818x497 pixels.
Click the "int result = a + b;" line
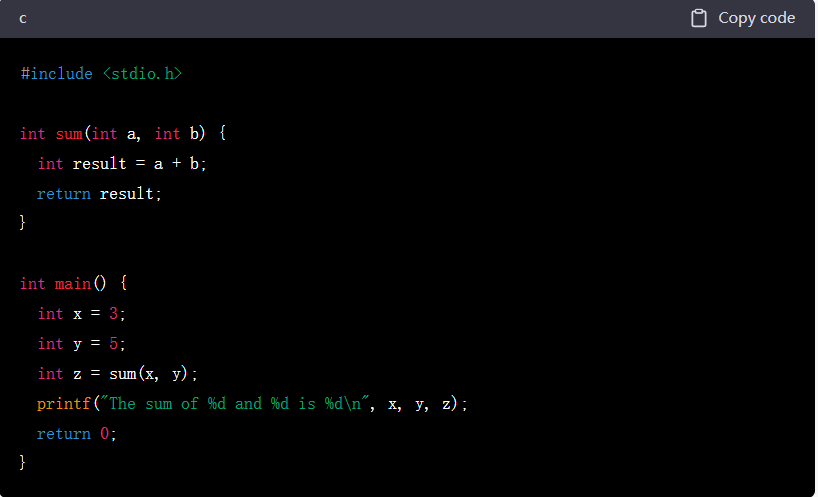(x=122, y=164)
